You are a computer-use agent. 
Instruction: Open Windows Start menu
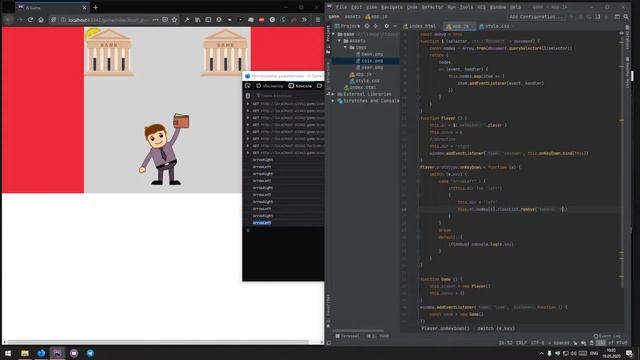[x=8, y=353]
